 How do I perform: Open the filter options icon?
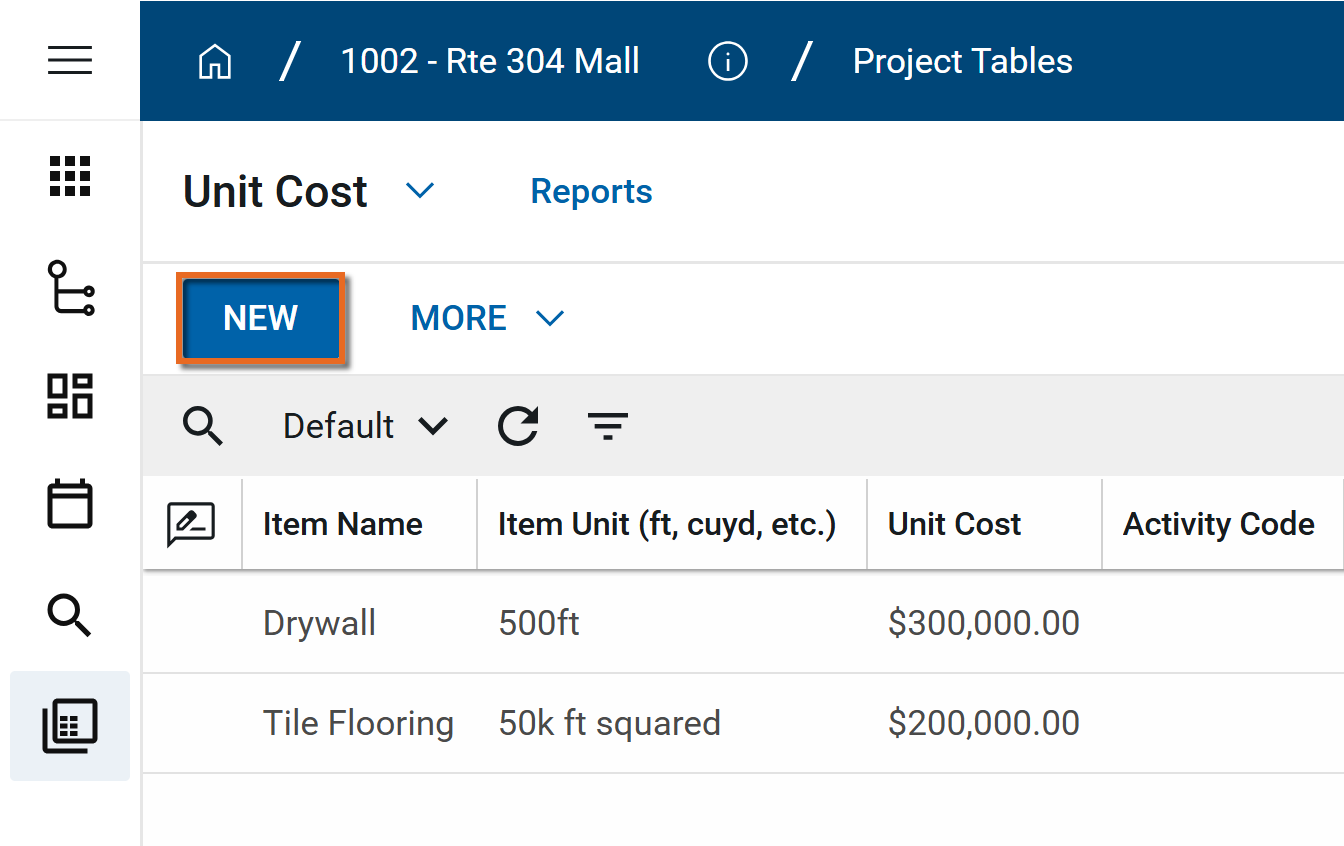click(x=608, y=427)
